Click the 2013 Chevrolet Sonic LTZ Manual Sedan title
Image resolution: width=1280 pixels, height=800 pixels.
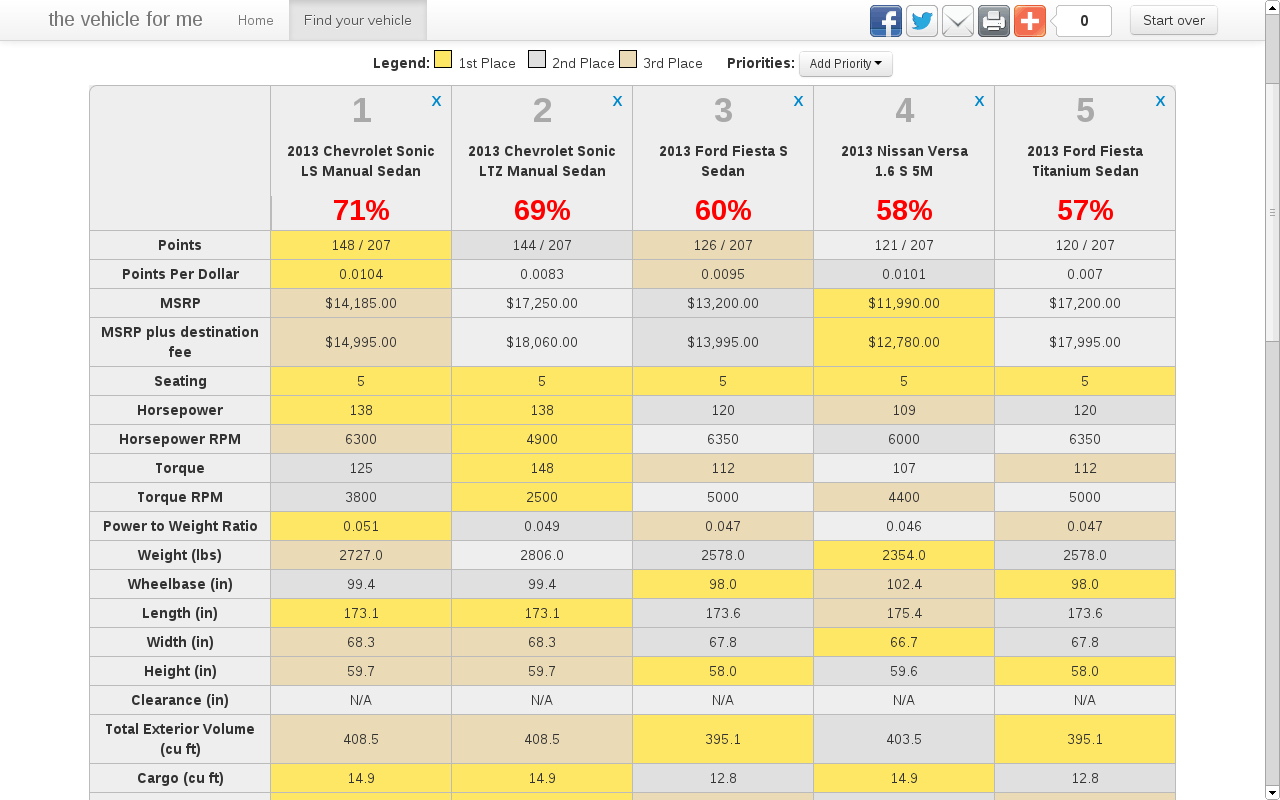(x=542, y=161)
